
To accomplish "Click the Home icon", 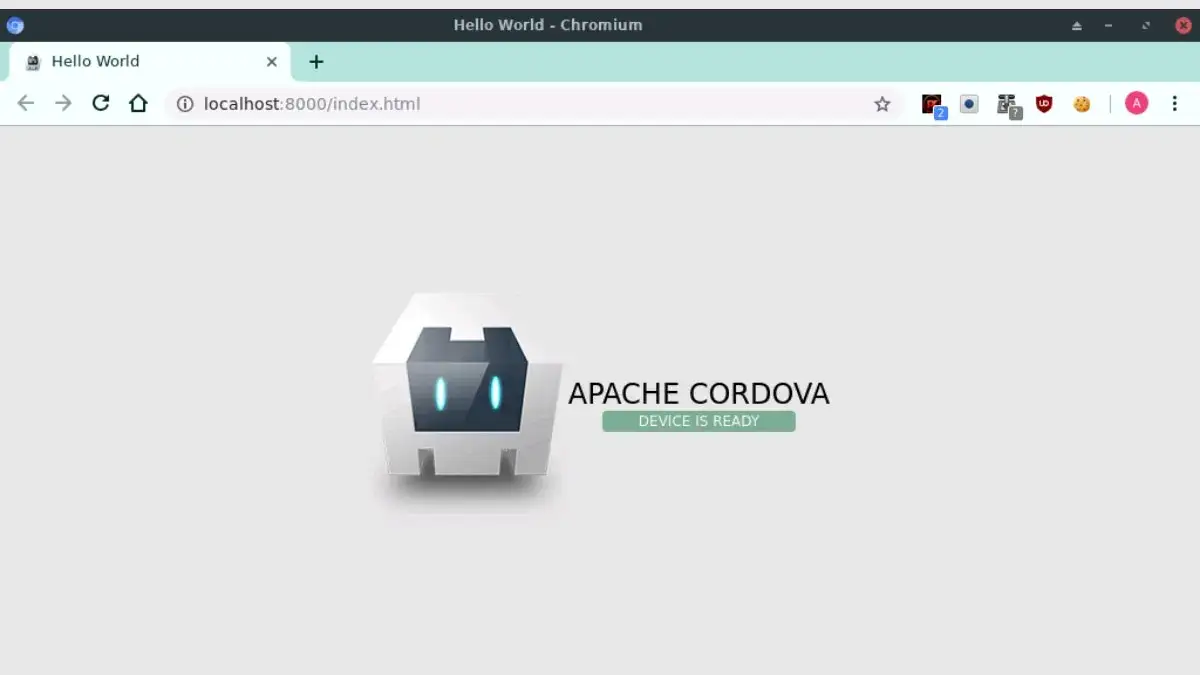I will [138, 103].
